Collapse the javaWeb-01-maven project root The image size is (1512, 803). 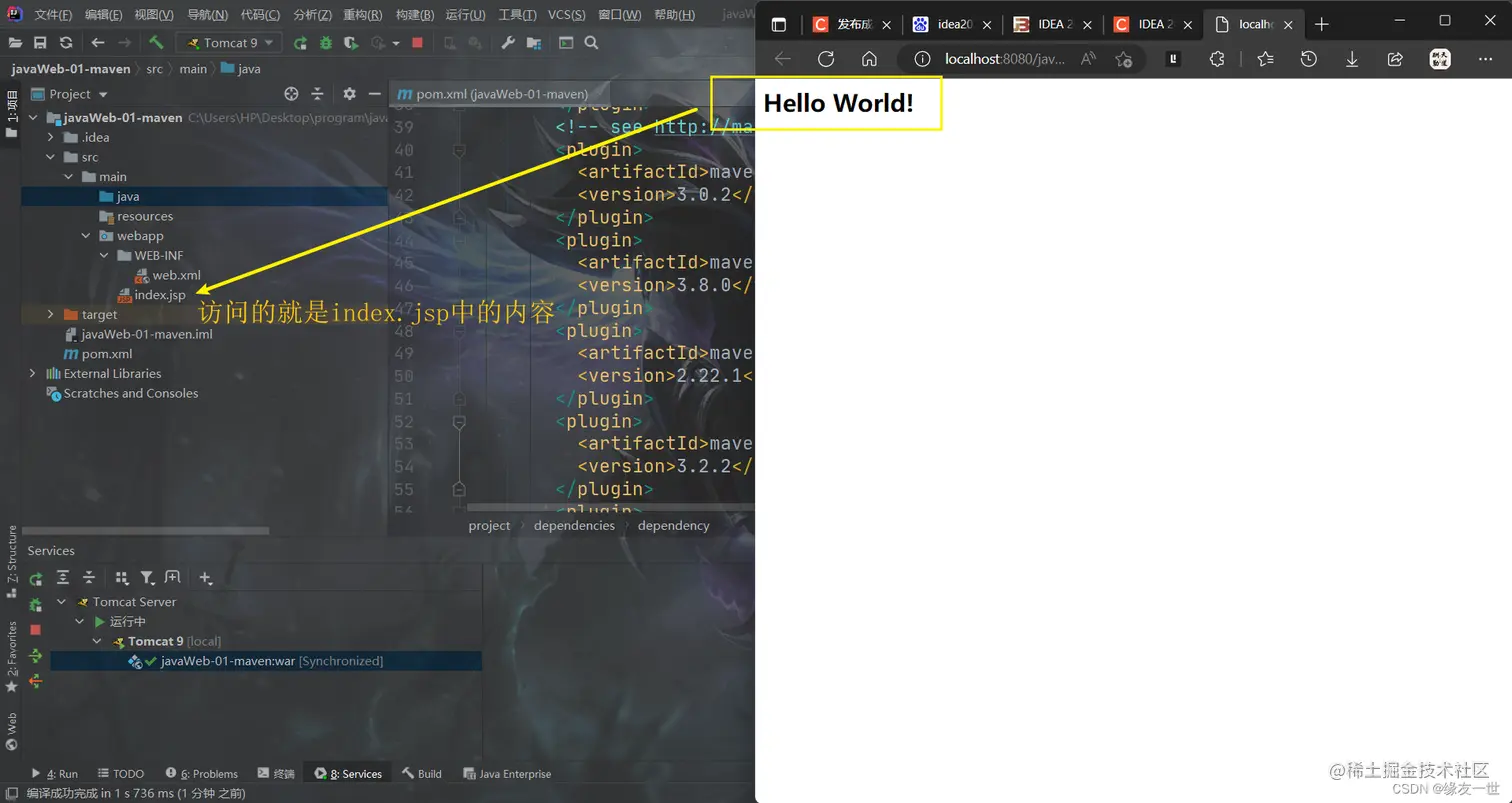pyautogui.click(x=33, y=118)
